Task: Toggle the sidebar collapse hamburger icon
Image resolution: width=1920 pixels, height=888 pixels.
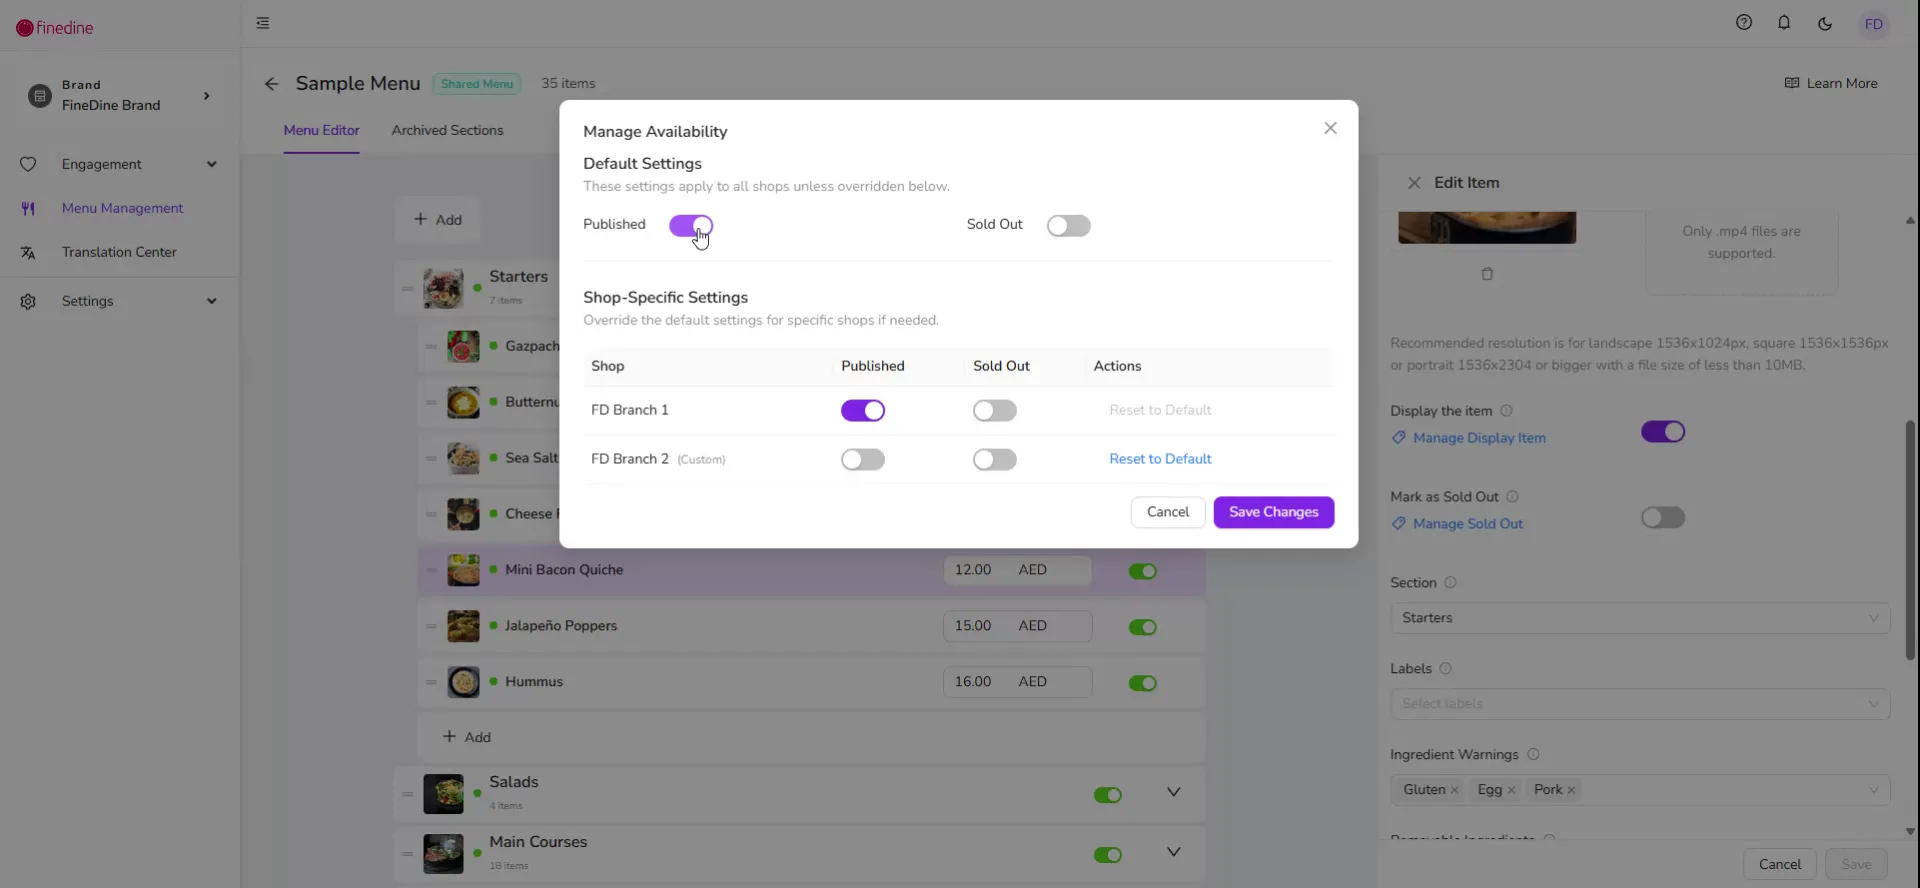Action: pos(263,23)
